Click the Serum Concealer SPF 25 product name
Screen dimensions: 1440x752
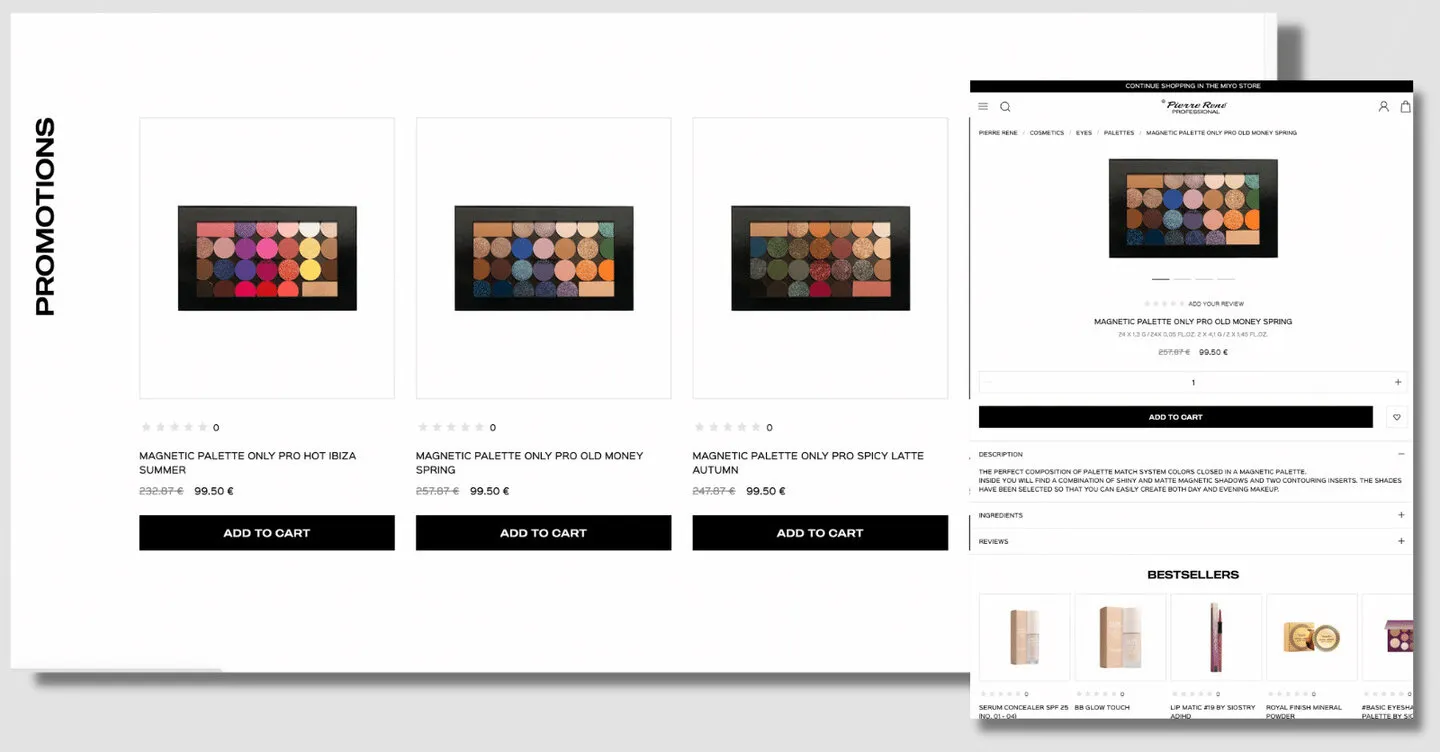(x=1023, y=711)
